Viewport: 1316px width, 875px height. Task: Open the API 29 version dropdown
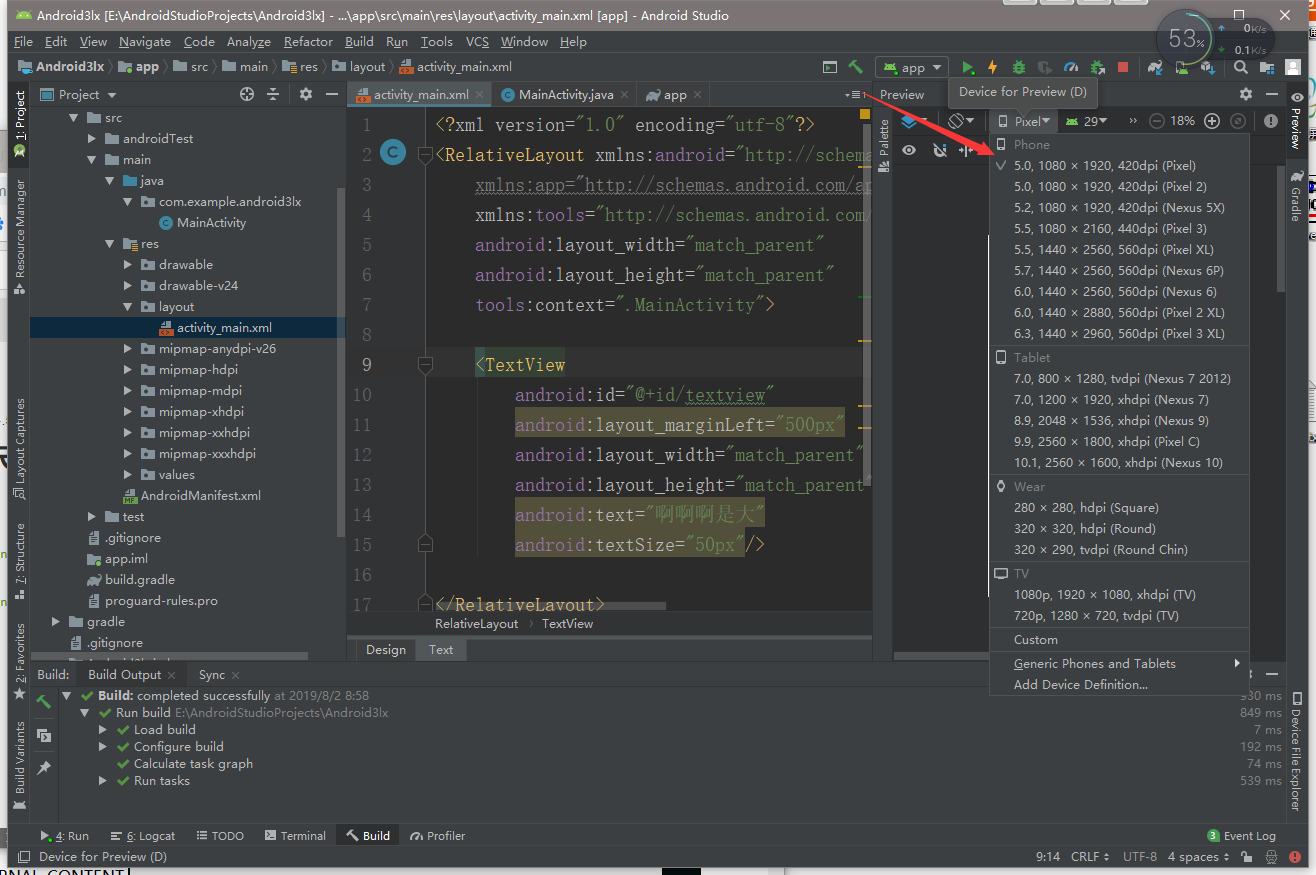pos(1086,121)
